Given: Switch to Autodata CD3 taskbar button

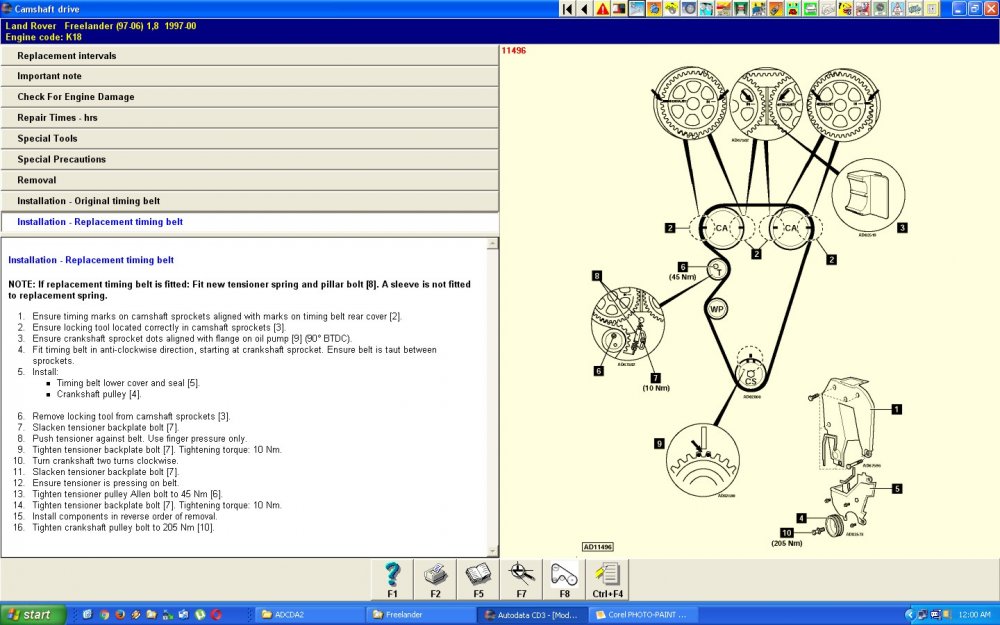Looking at the screenshot, I should [531, 615].
